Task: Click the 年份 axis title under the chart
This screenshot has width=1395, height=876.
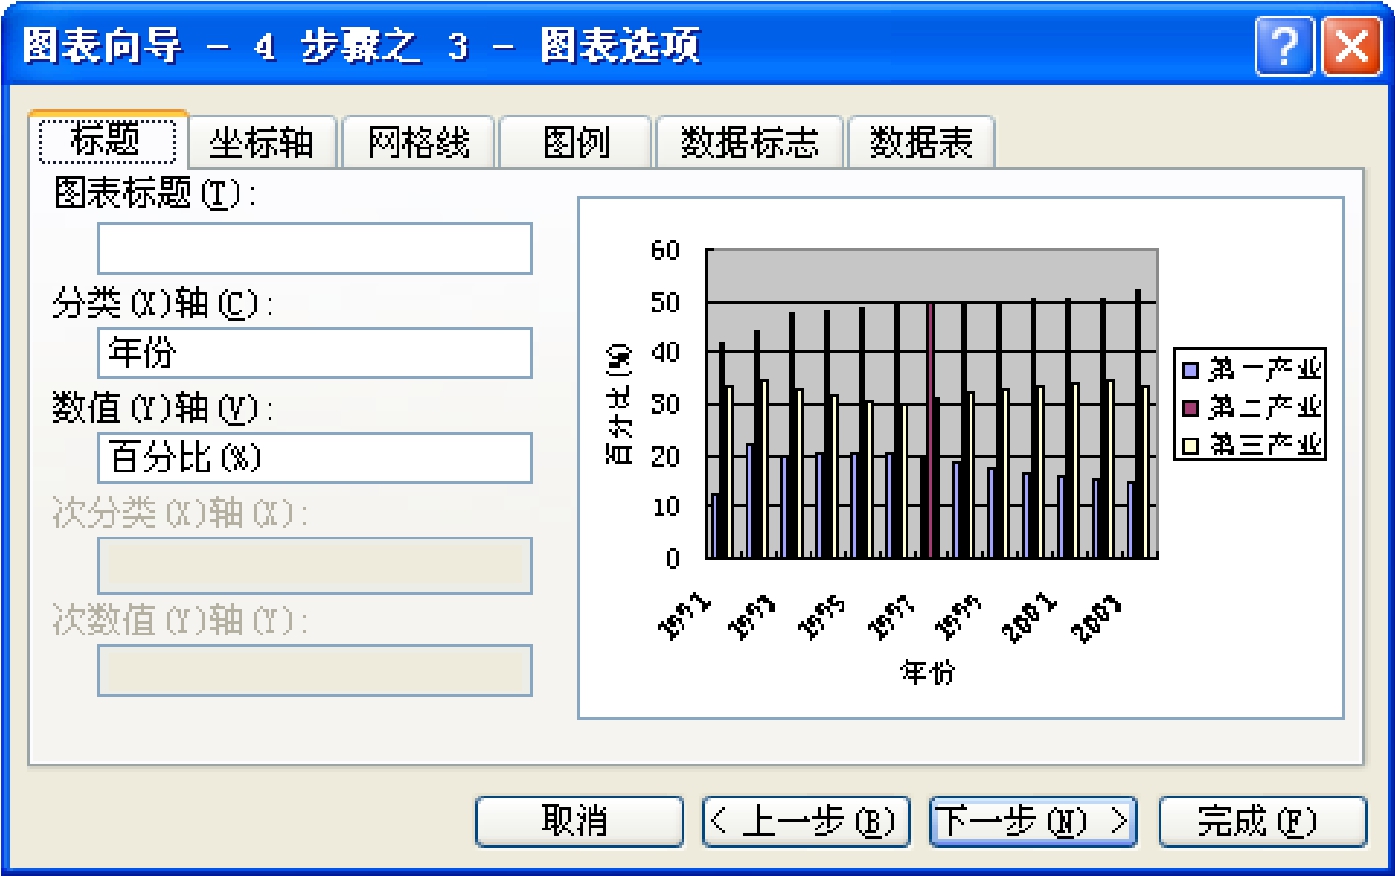Action: 928,672
